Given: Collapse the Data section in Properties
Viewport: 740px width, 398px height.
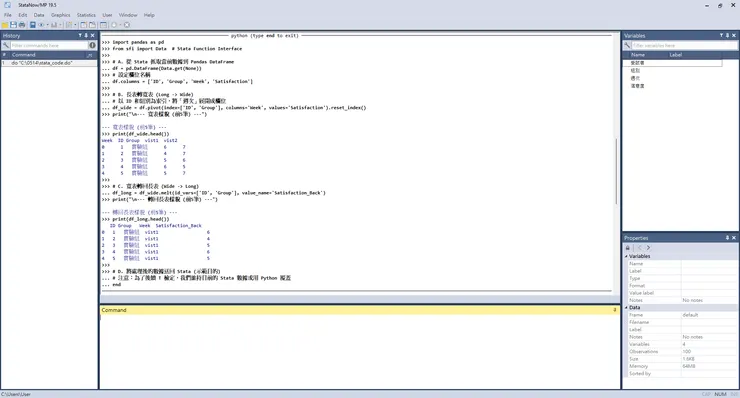Looking at the screenshot, I should tap(626, 307).
